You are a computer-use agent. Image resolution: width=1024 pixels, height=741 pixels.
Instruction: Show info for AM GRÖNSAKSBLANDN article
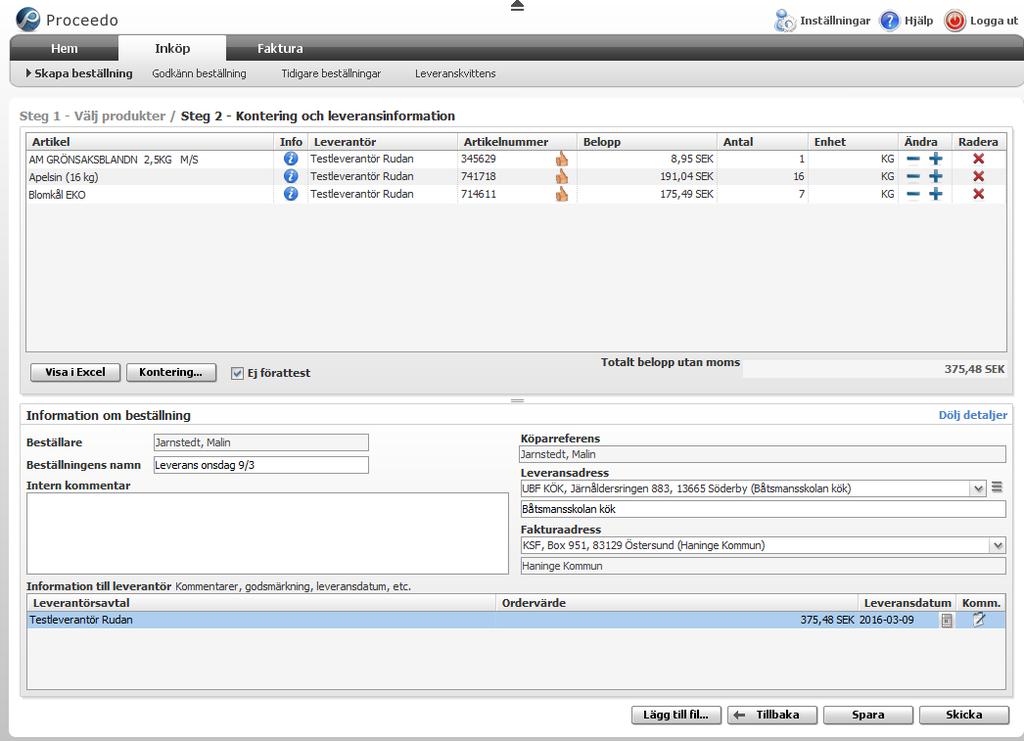[x=291, y=159]
